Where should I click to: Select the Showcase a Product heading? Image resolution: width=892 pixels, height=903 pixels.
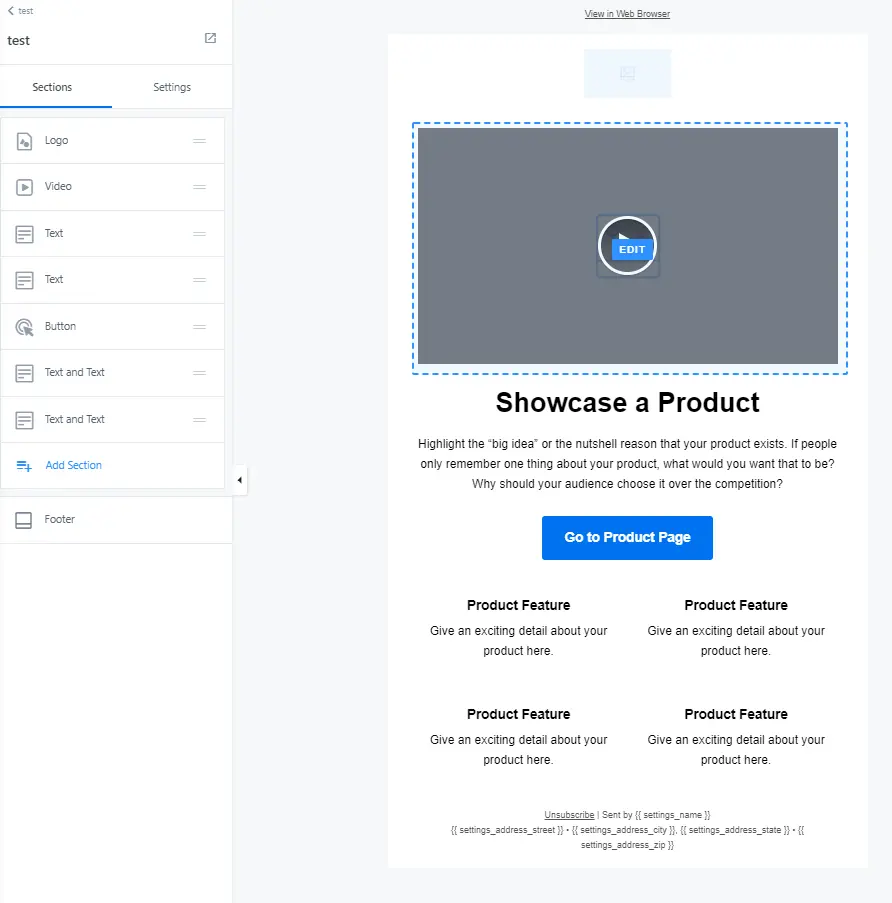[x=627, y=403]
